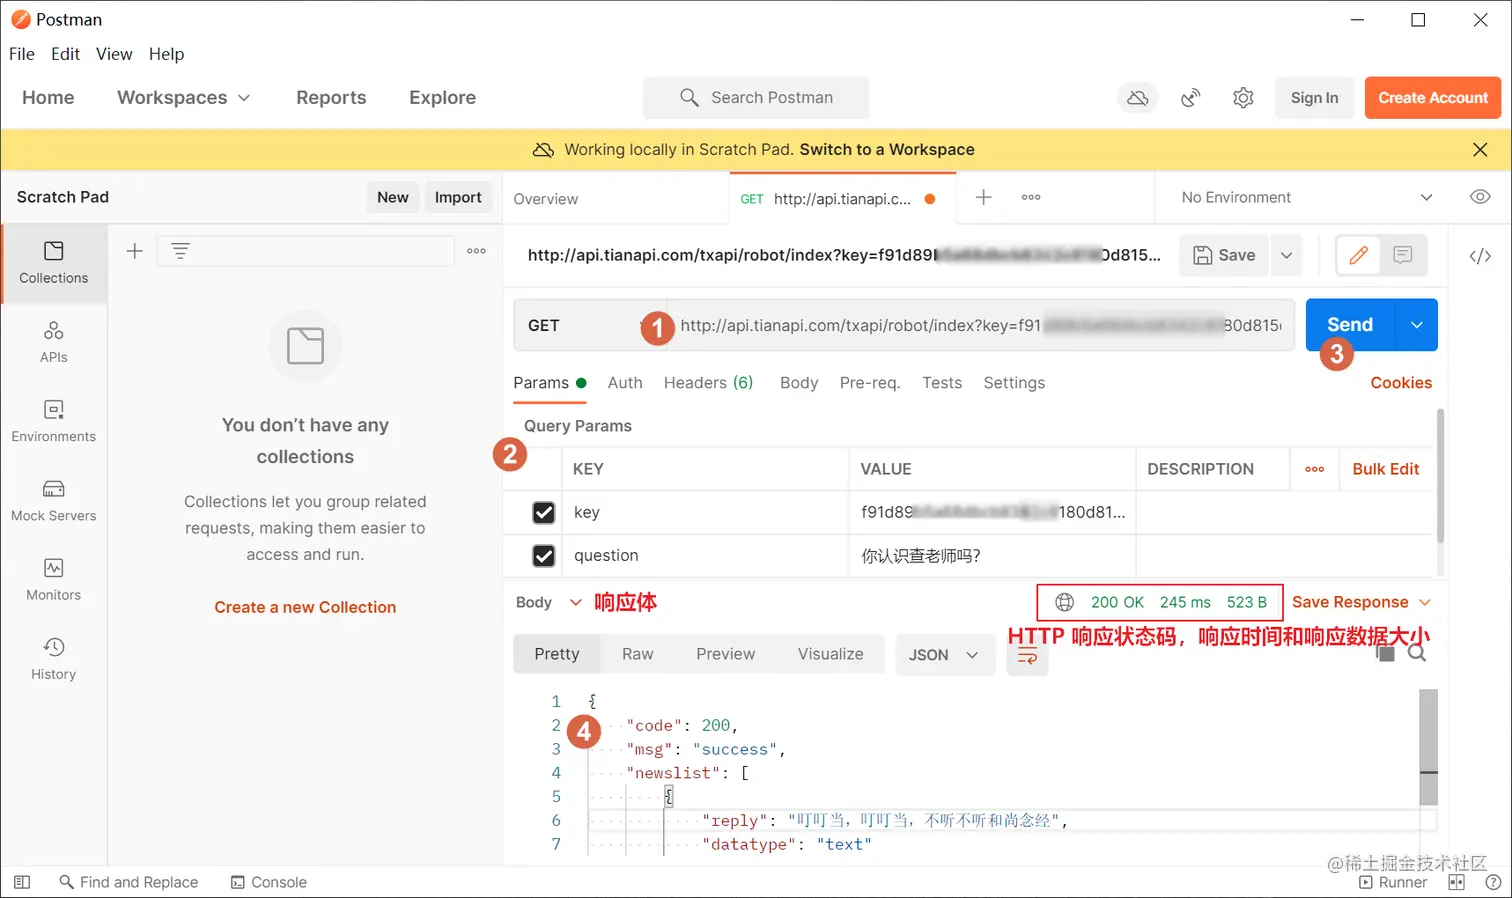Click the environment quick look eye icon
This screenshot has width=1512, height=898.
tap(1480, 197)
